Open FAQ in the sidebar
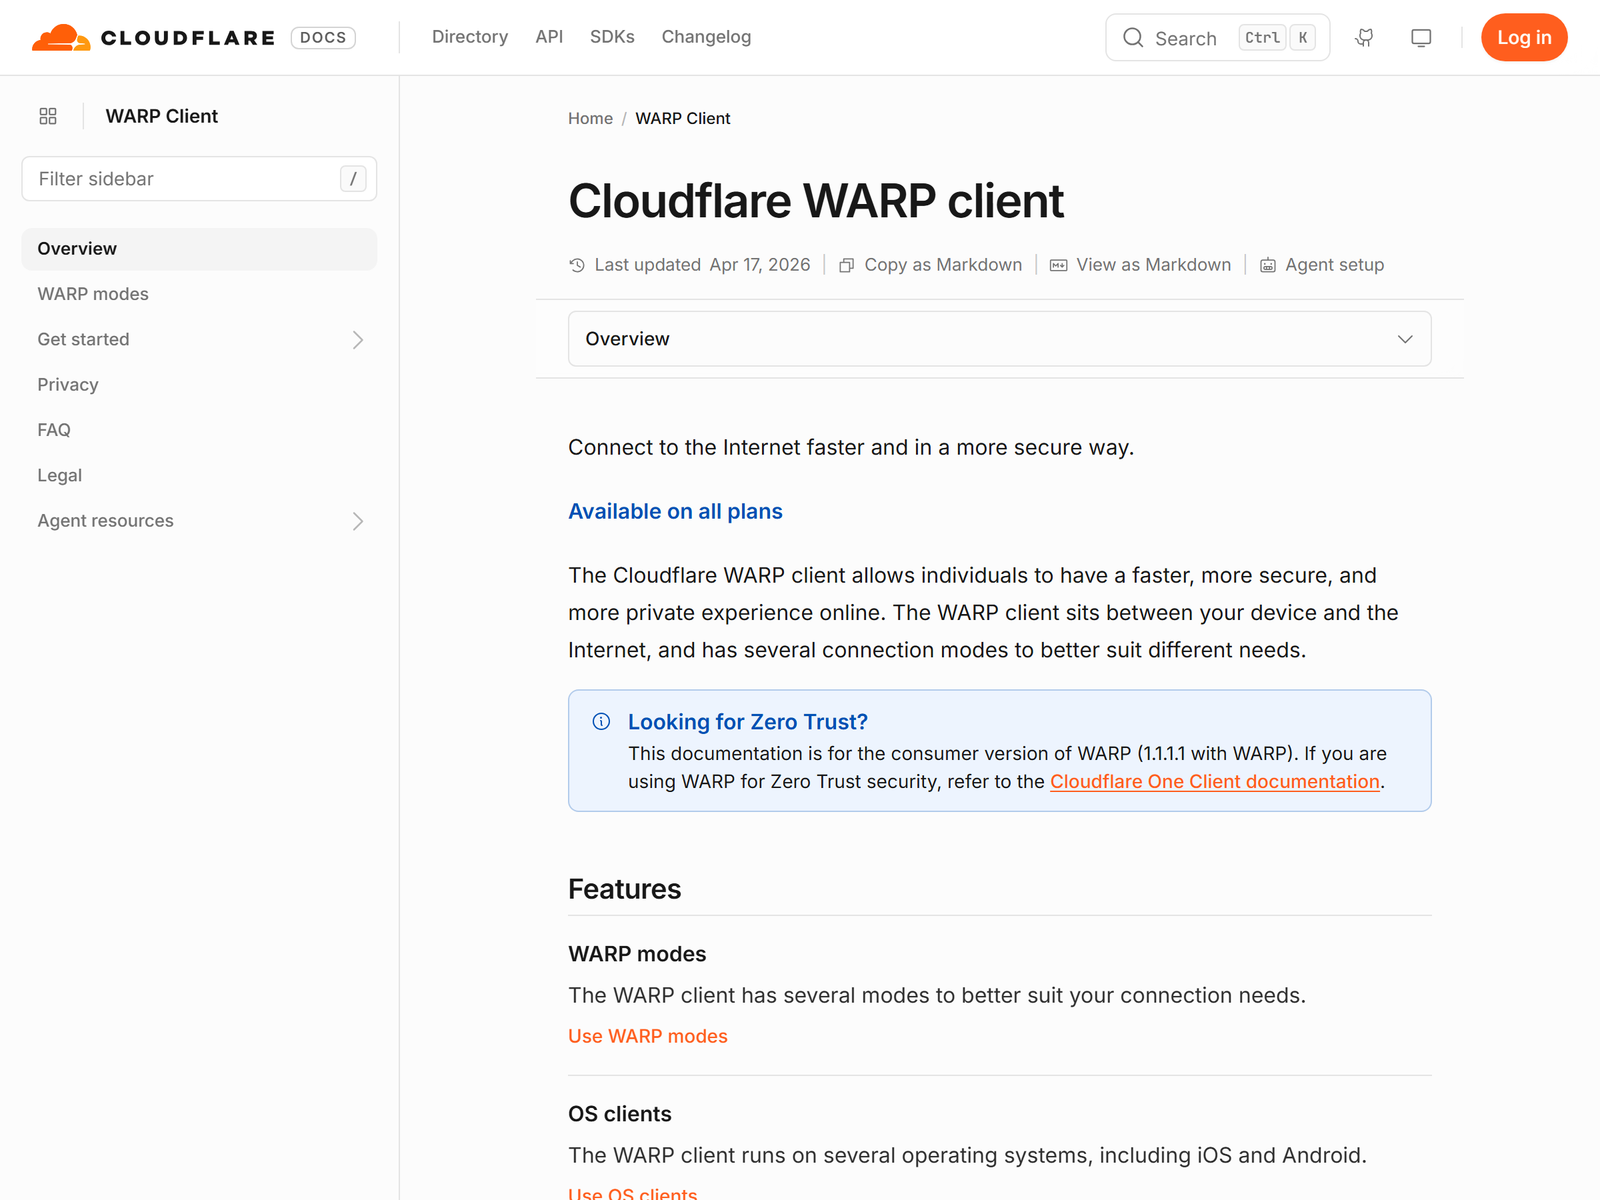Image resolution: width=1600 pixels, height=1200 pixels. click(199, 430)
